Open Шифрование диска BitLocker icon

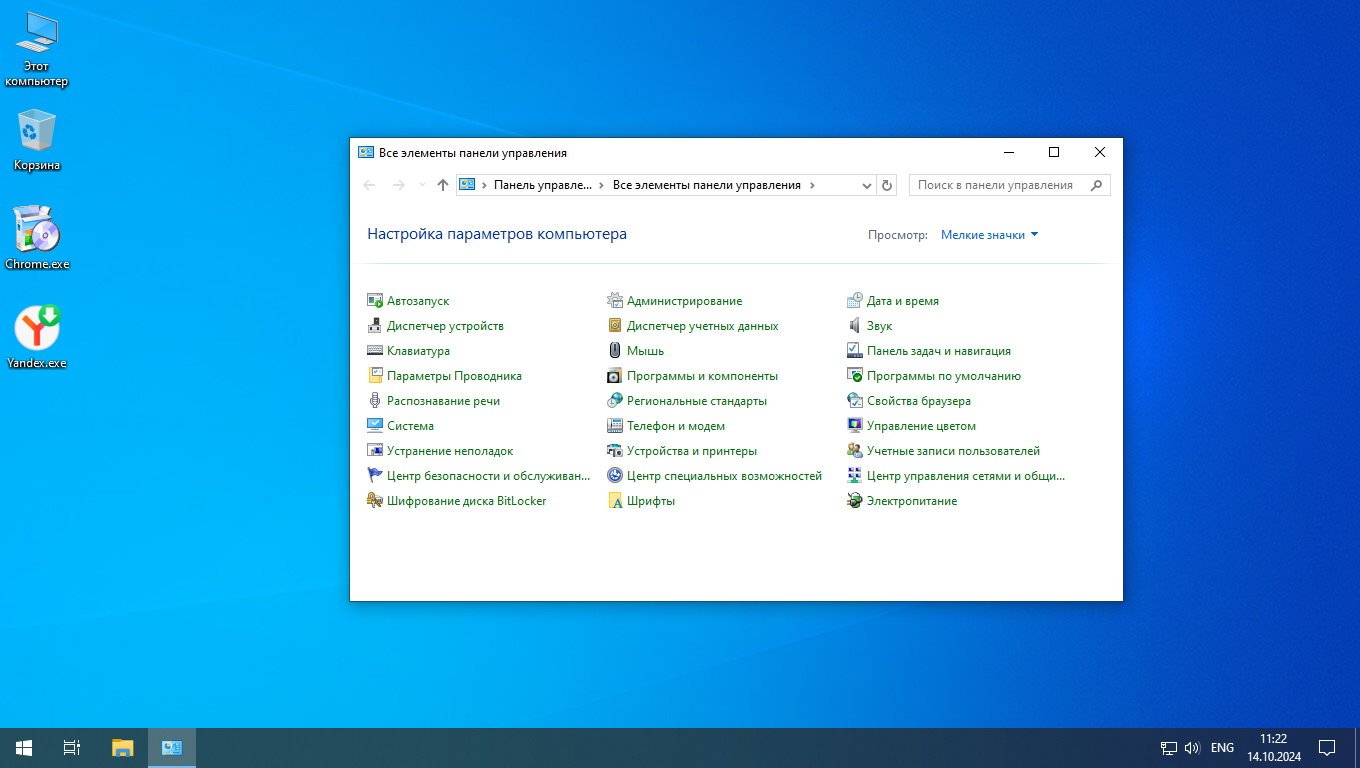[x=375, y=501]
